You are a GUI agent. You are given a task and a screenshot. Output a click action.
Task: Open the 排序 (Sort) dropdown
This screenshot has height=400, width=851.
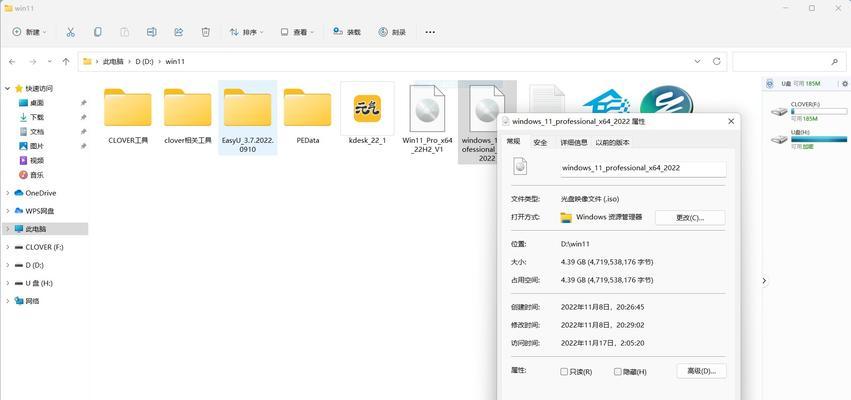pos(246,33)
